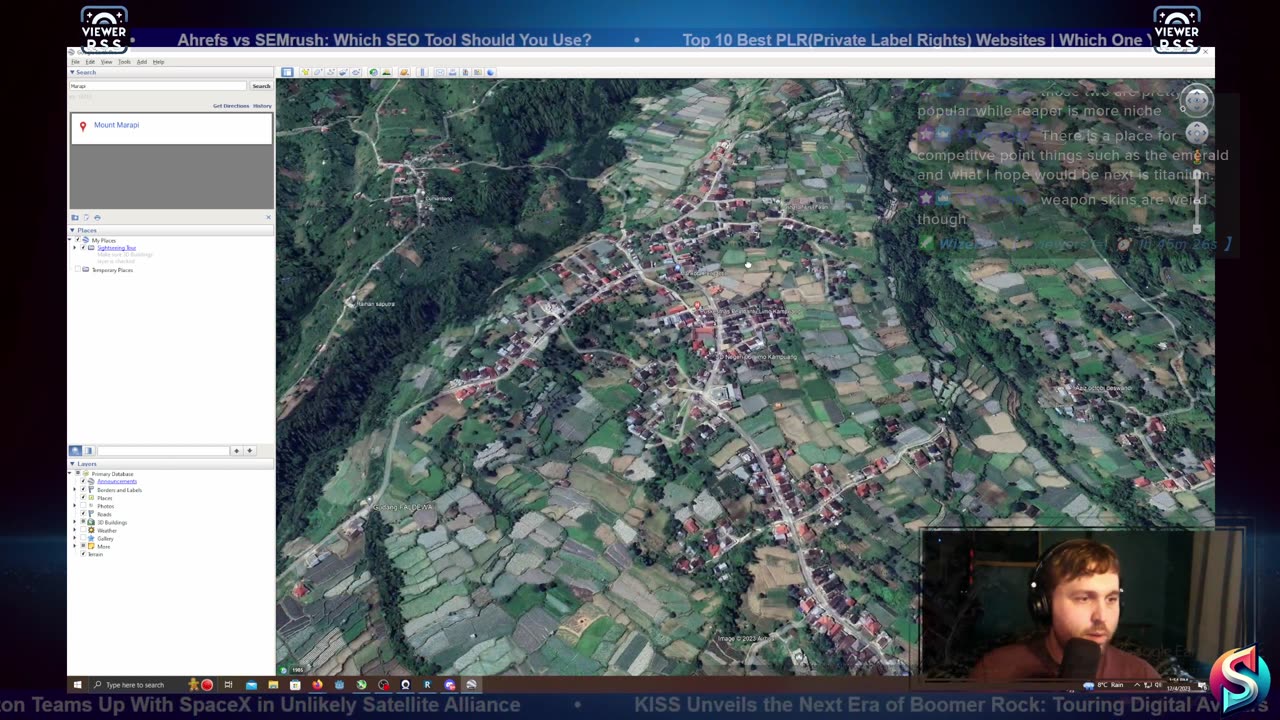
Task: Click the search field containing Marapi
Action: tap(158, 86)
